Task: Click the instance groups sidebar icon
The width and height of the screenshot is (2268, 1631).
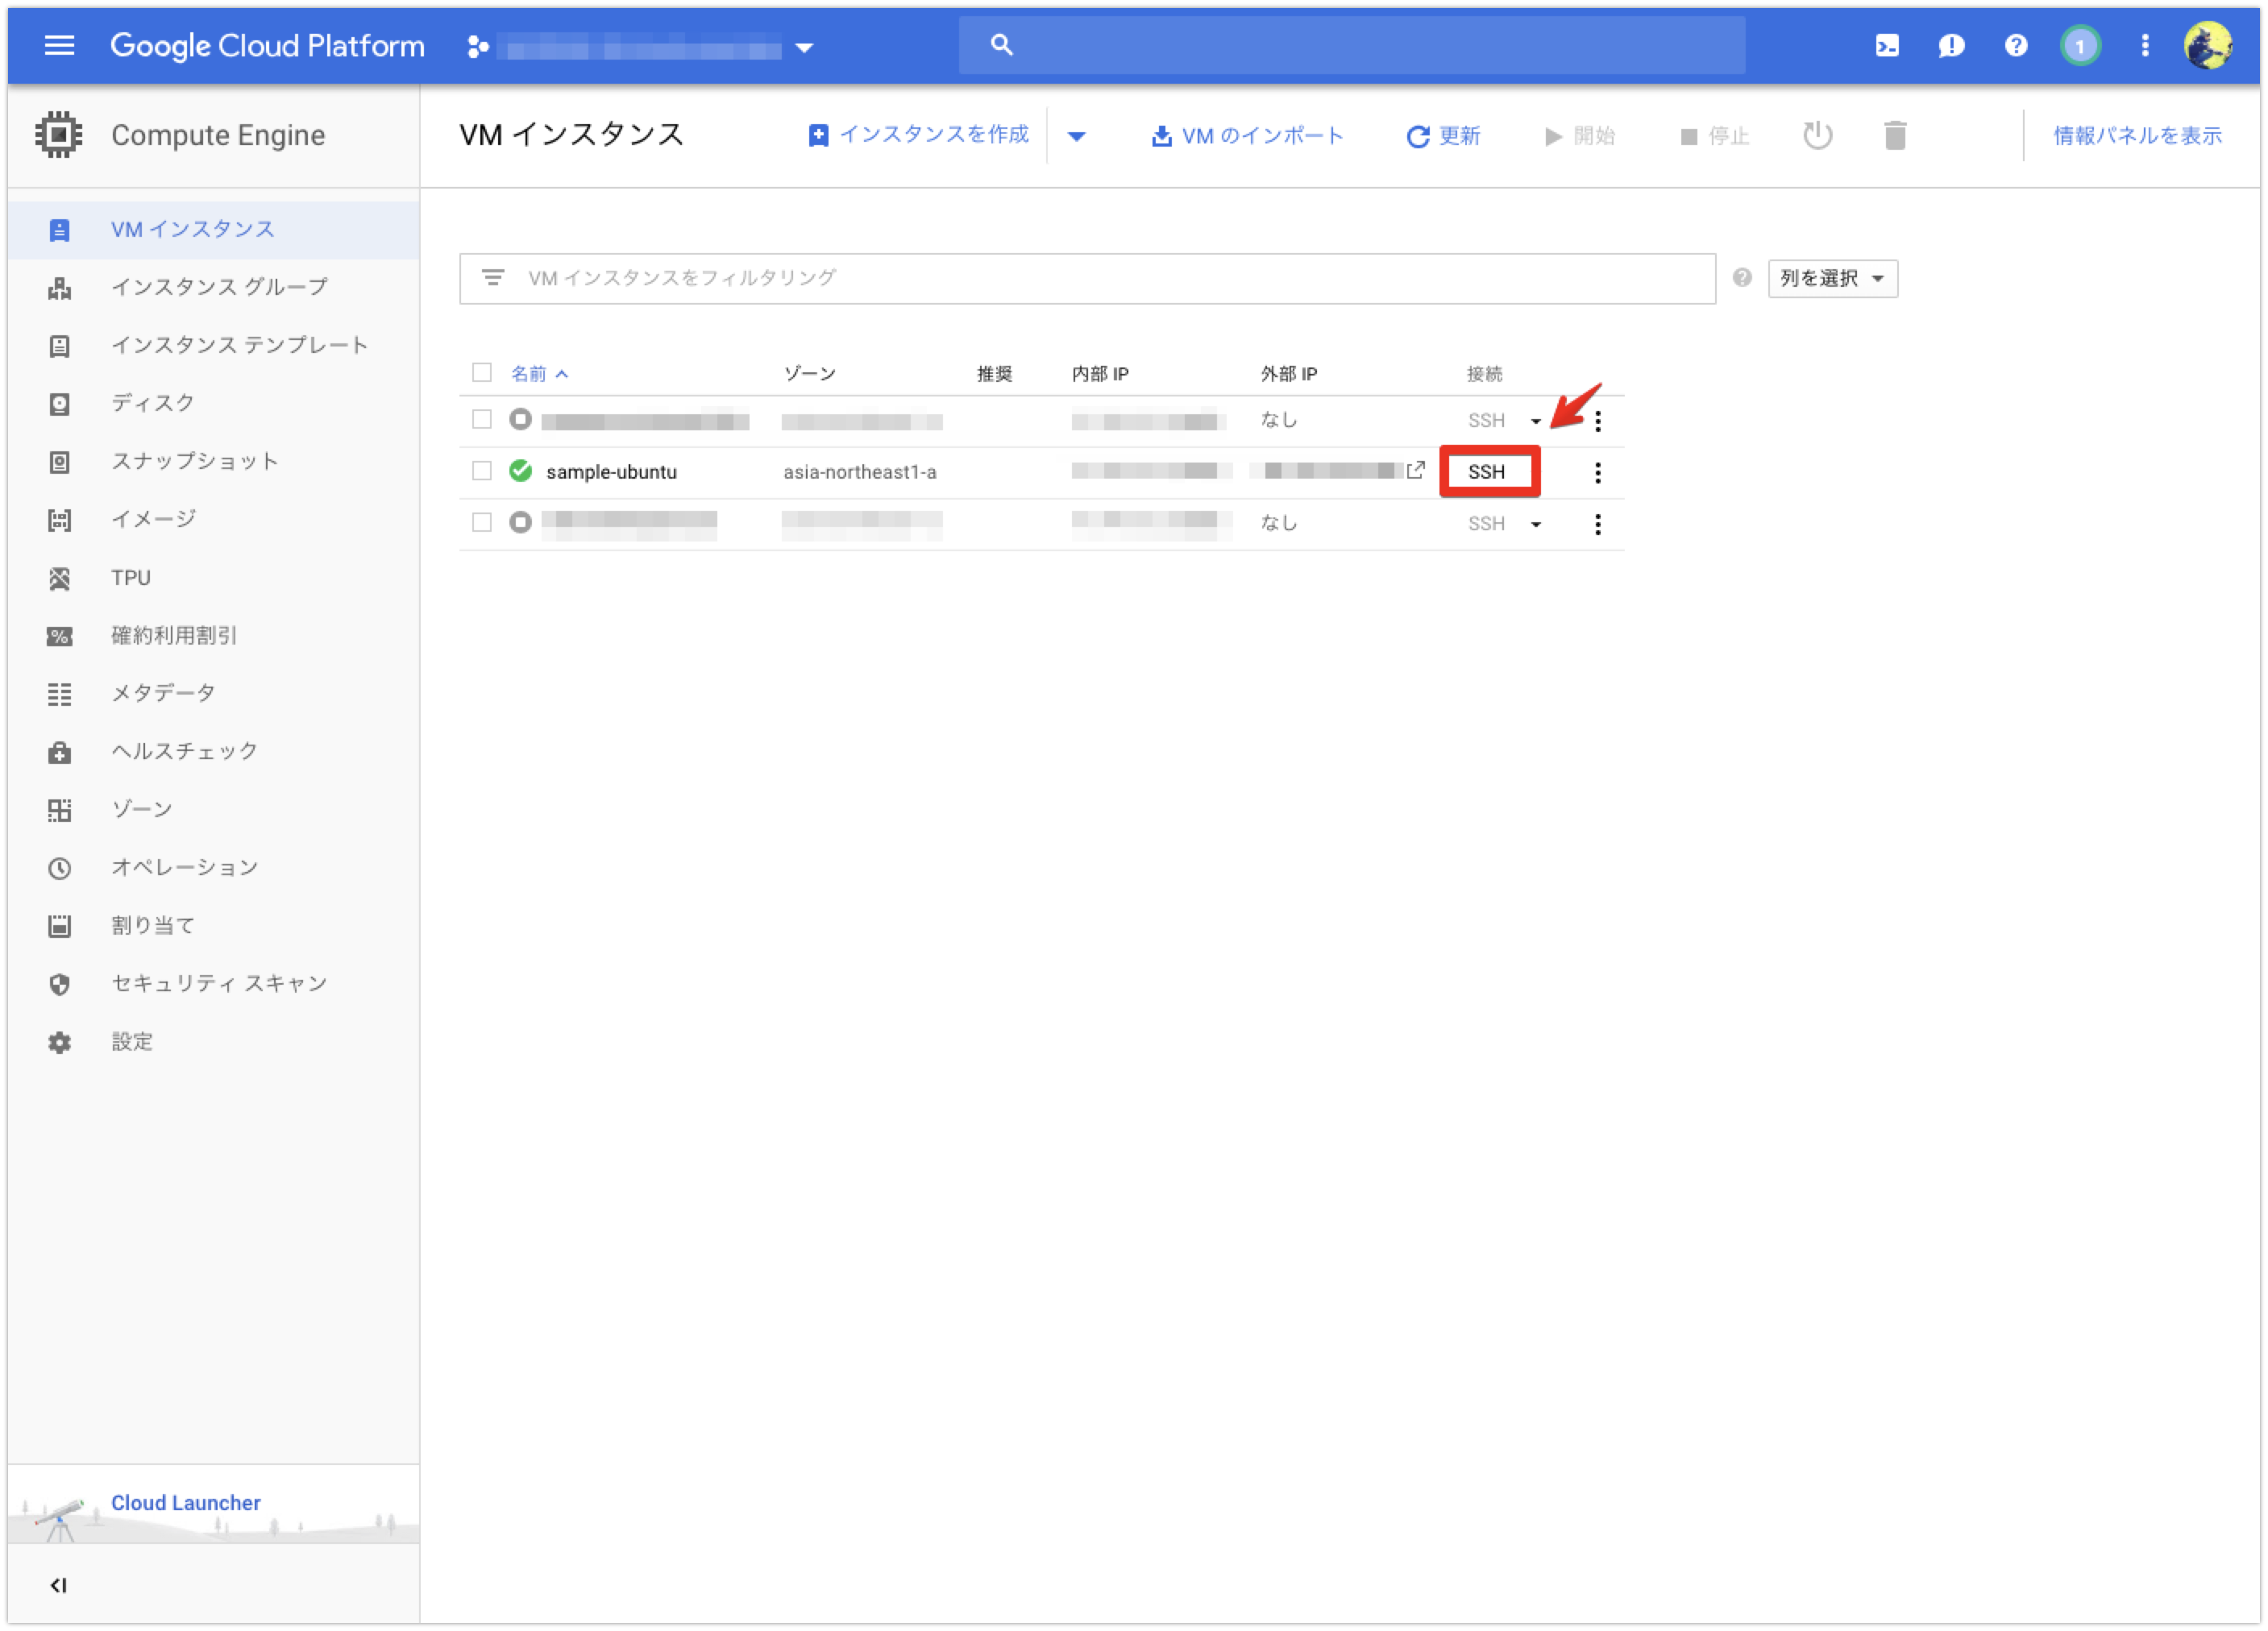Action: (x=55, y=285)
